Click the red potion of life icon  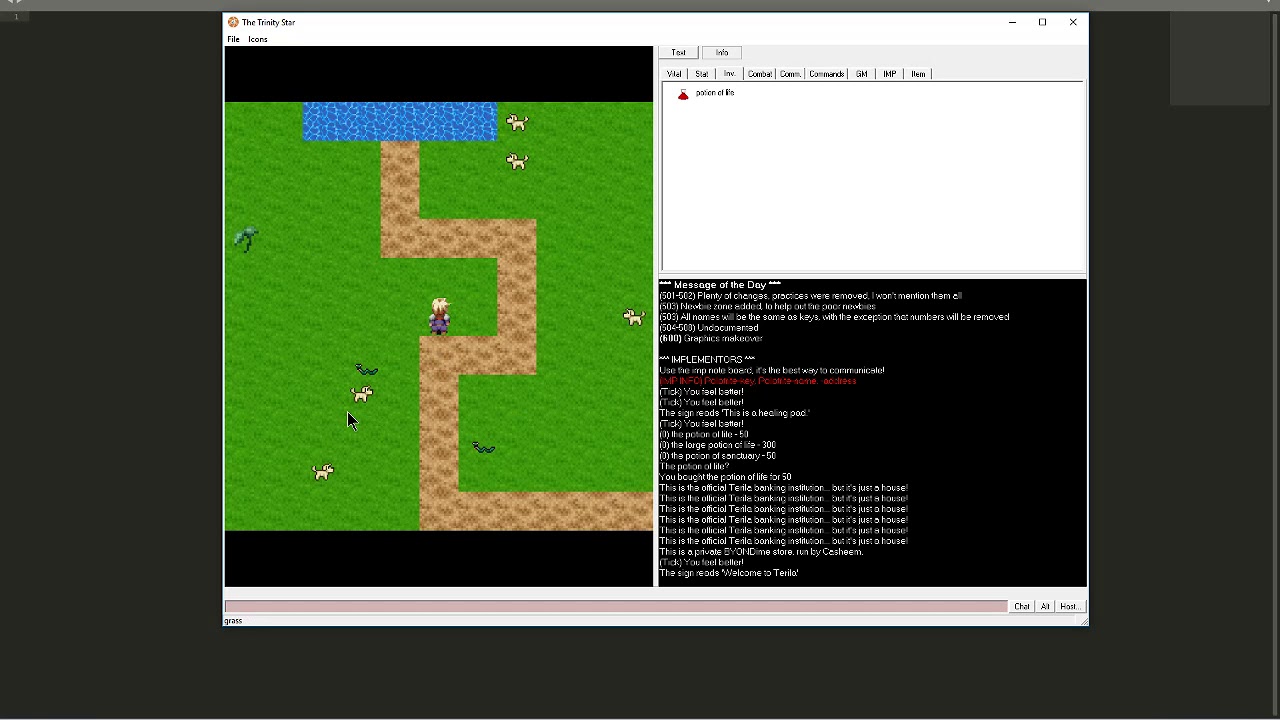(683, 94)
